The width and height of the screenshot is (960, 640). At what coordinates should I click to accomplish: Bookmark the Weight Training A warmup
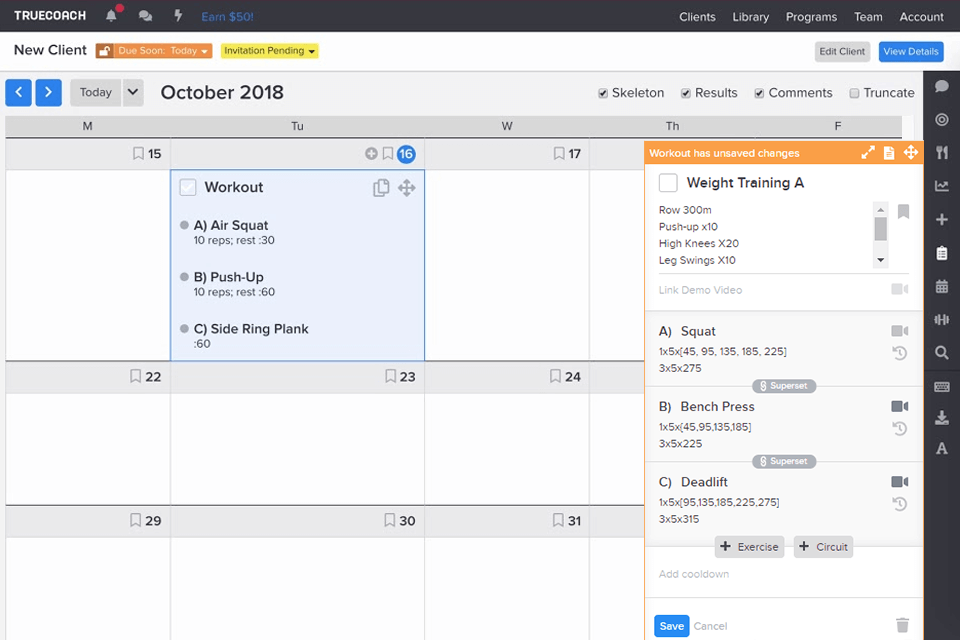[903, 212]
